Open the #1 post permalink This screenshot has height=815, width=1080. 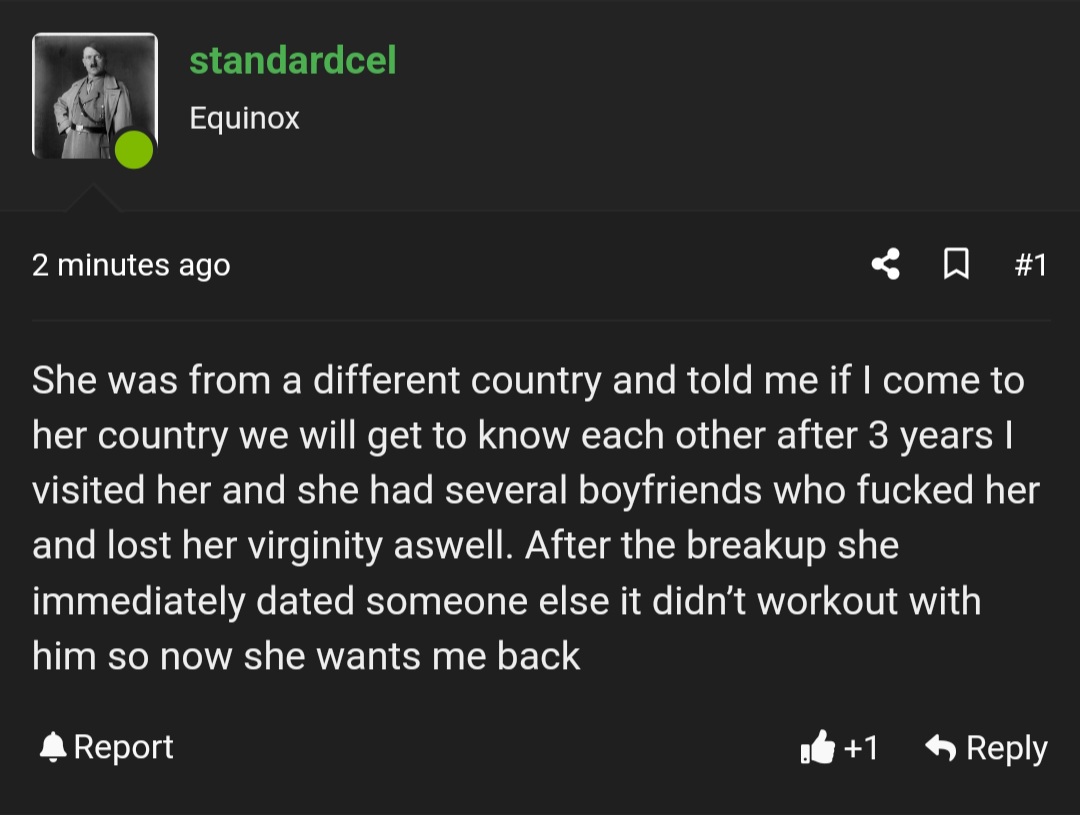point(1030,265)
